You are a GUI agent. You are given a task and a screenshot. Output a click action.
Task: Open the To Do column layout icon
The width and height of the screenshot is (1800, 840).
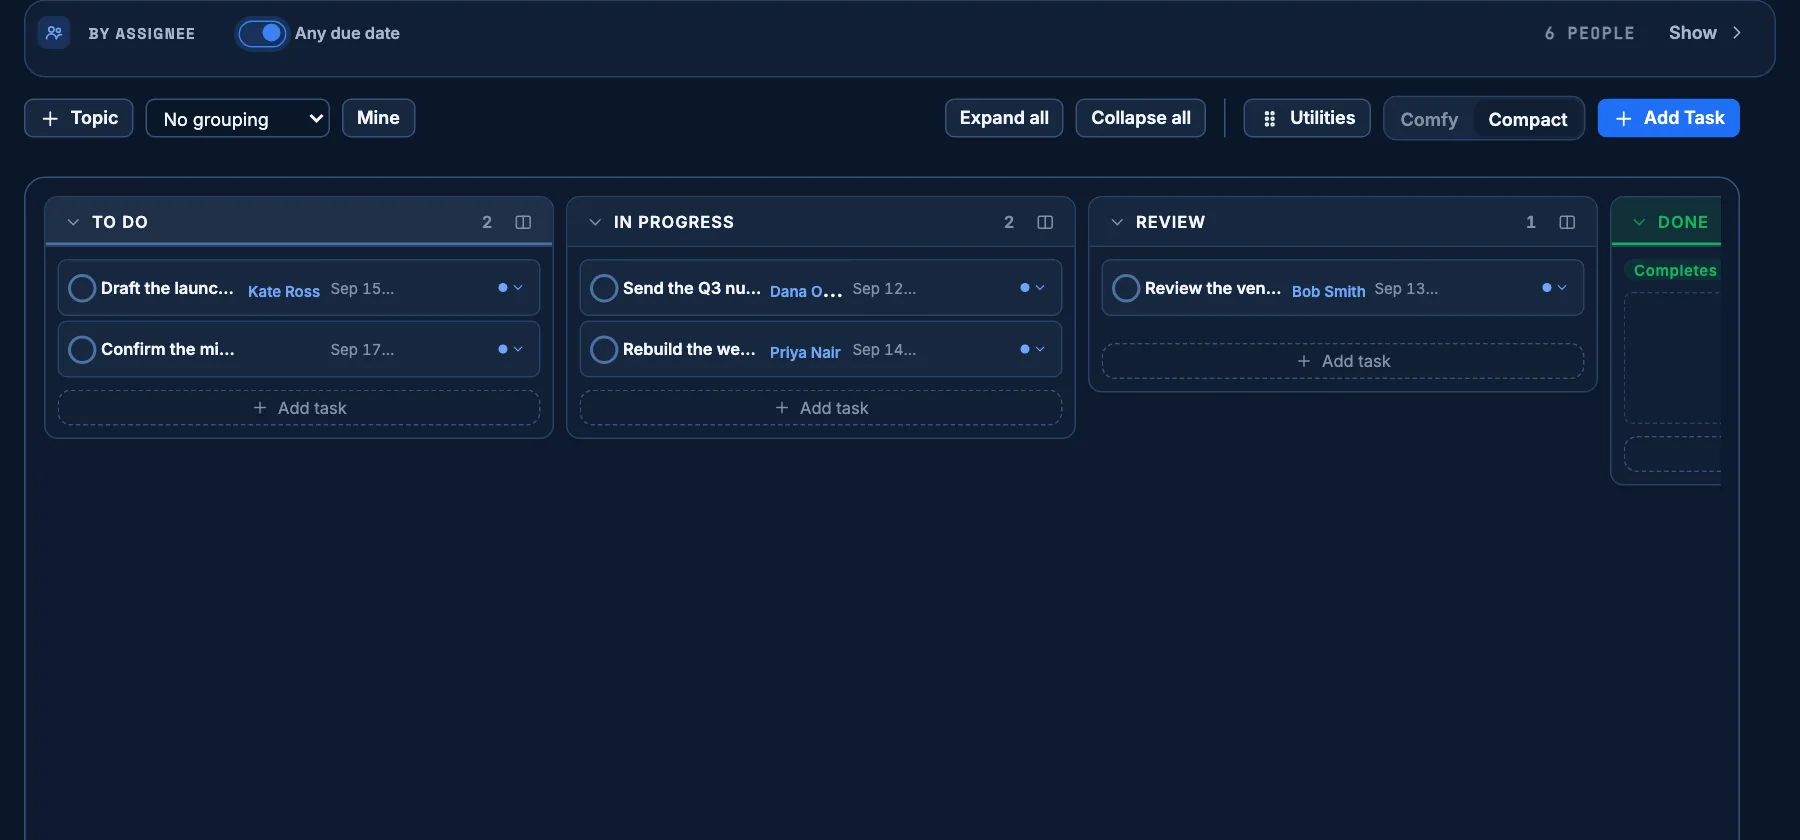coord(523,222)
